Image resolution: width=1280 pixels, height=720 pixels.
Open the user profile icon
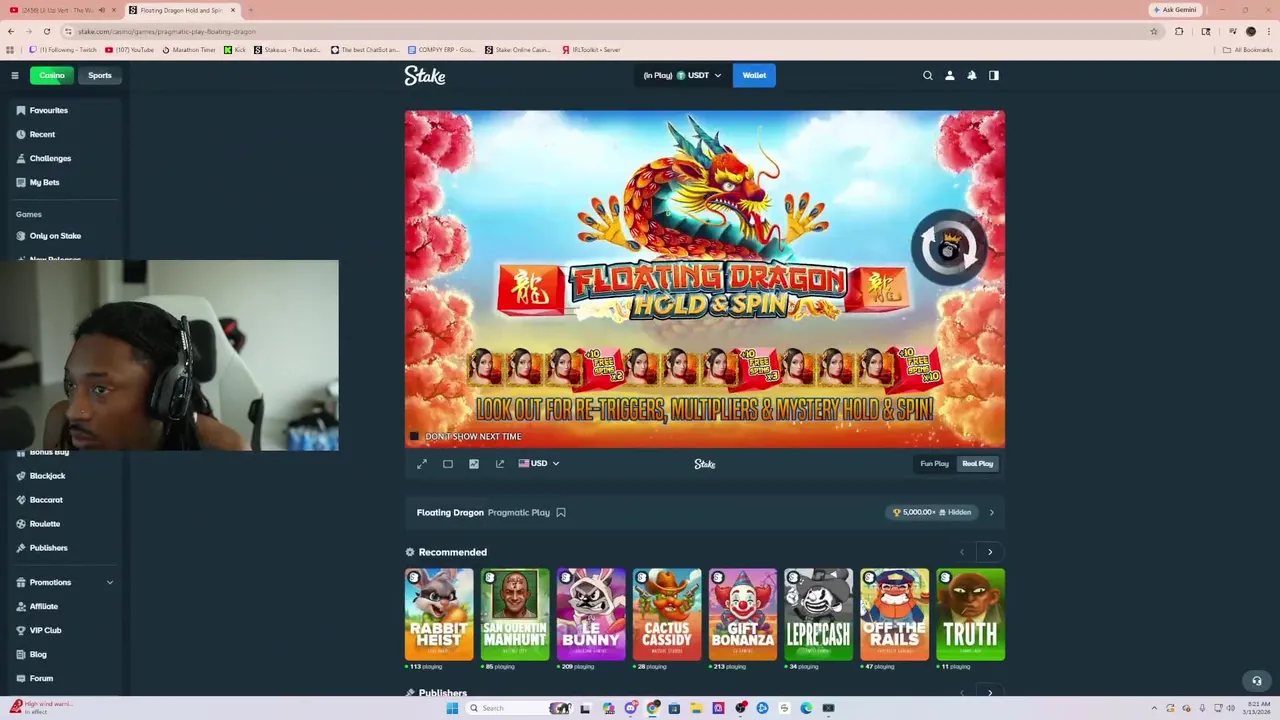point(949,75)
